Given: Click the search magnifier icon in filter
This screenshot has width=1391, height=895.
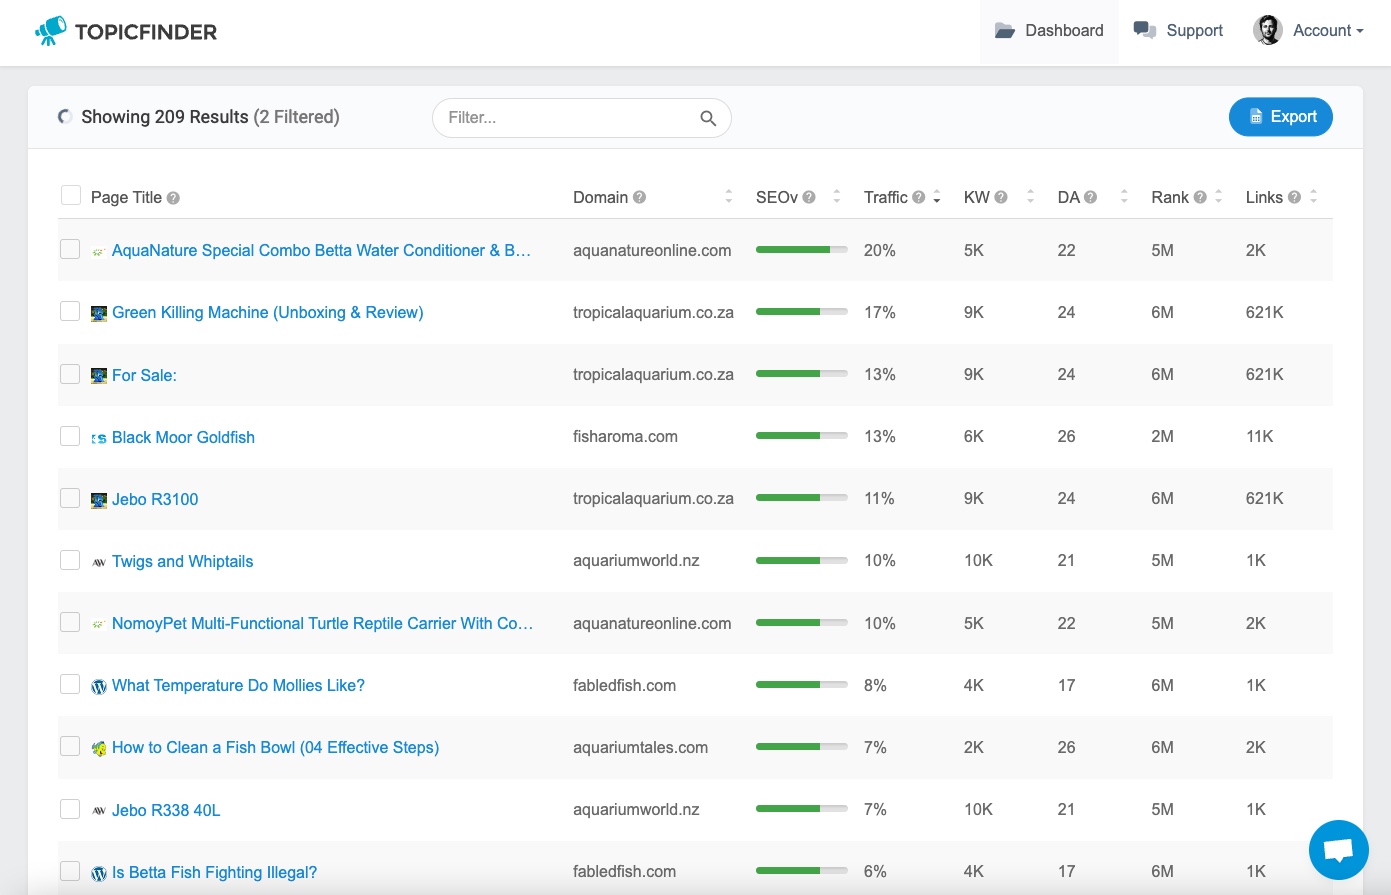Looking at the screenshot, I should [708, 118].
